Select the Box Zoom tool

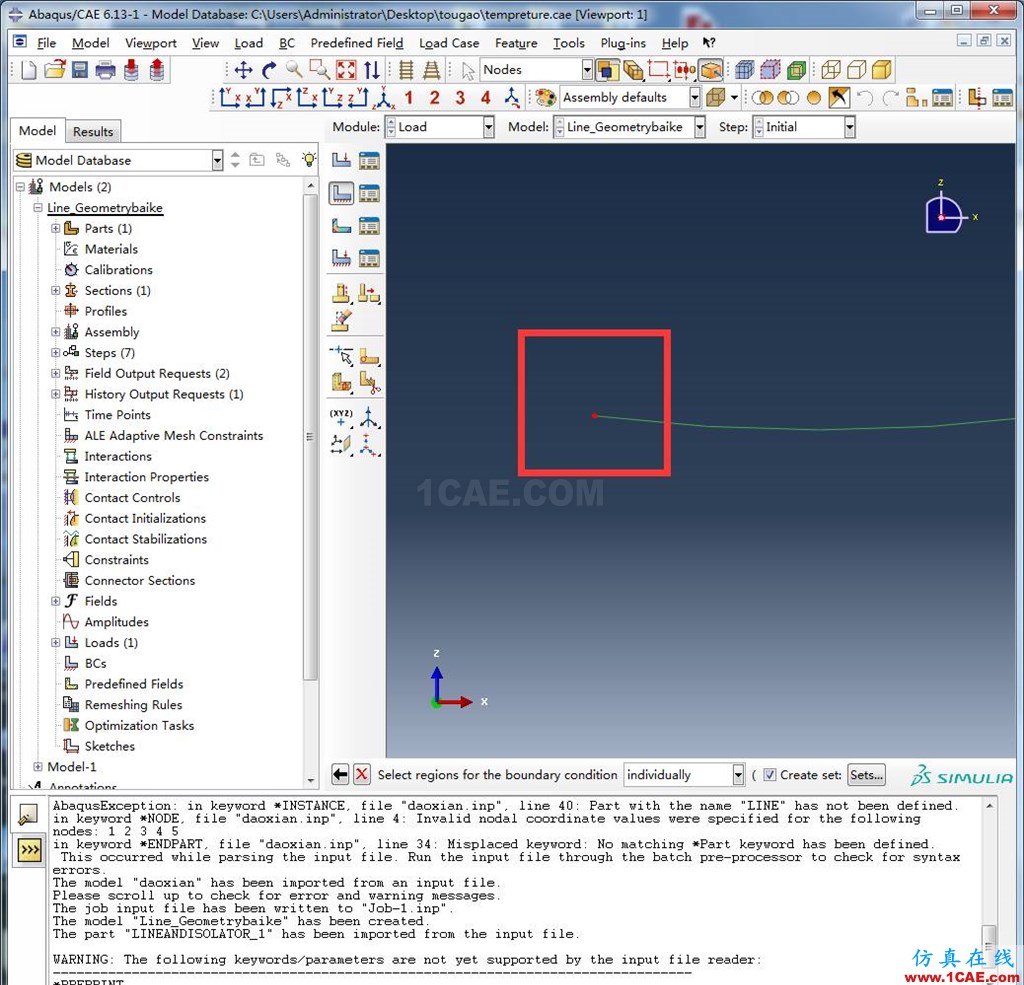319,69
